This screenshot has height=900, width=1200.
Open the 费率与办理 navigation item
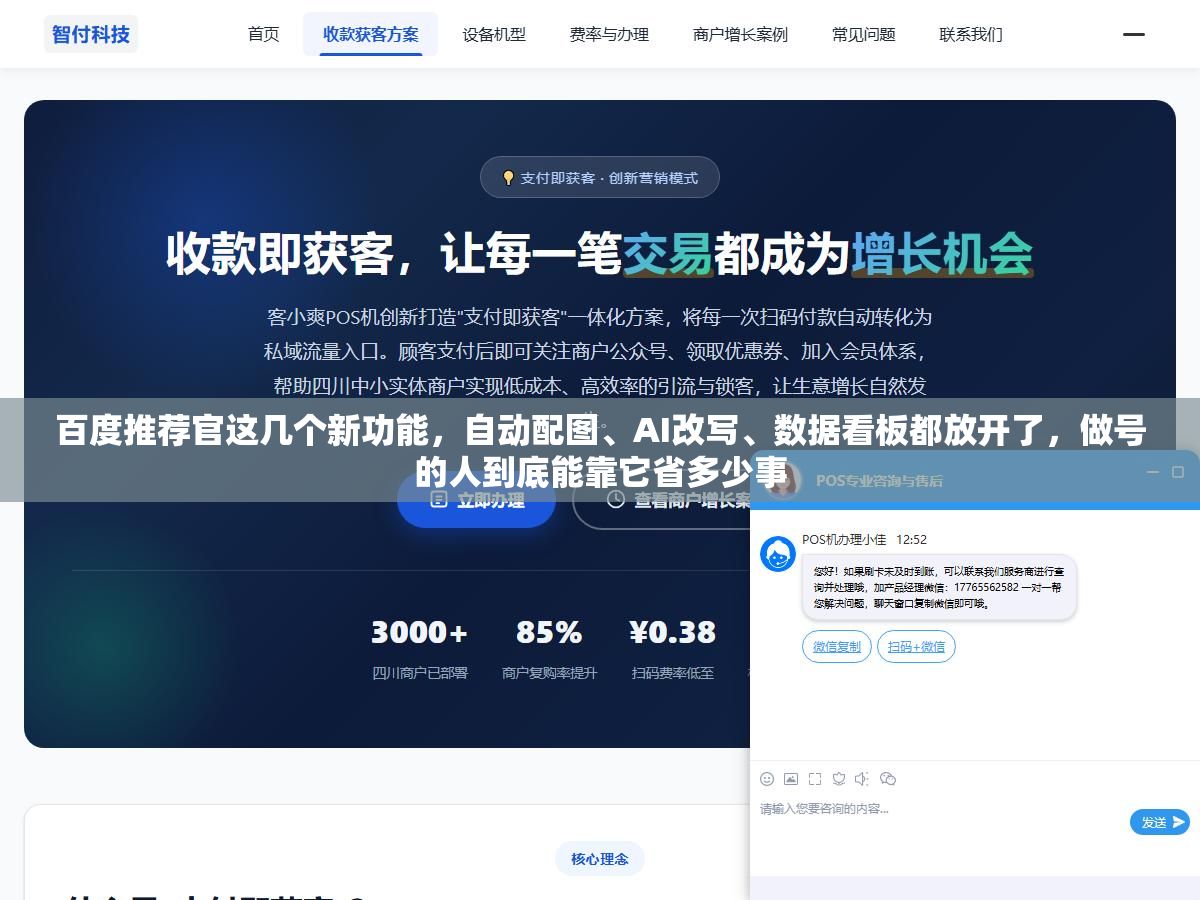[609, 34]
